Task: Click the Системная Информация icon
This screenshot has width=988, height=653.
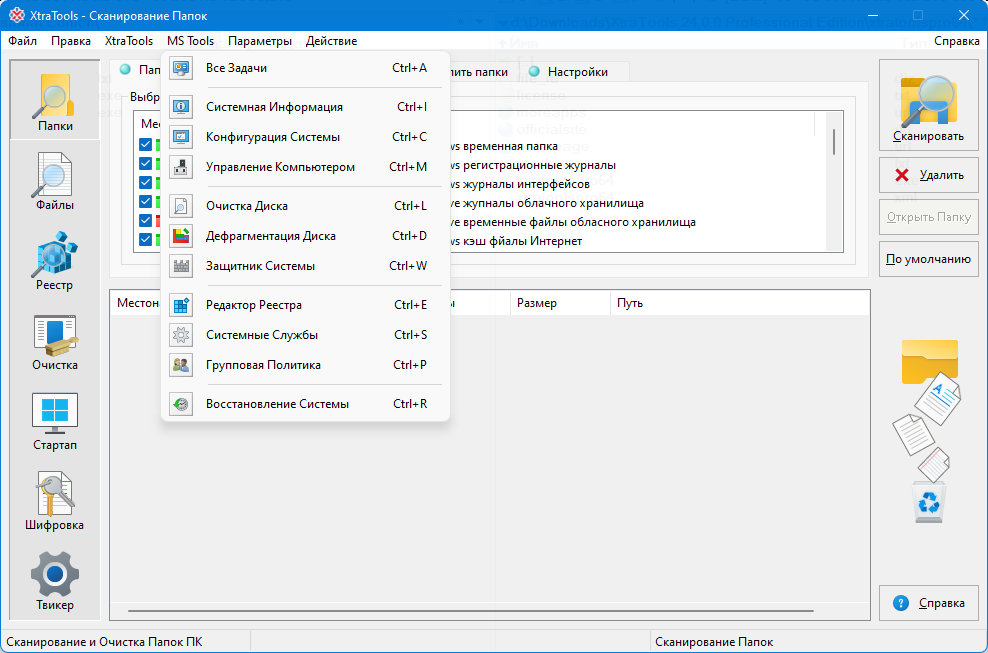Action: coord(181,107)
